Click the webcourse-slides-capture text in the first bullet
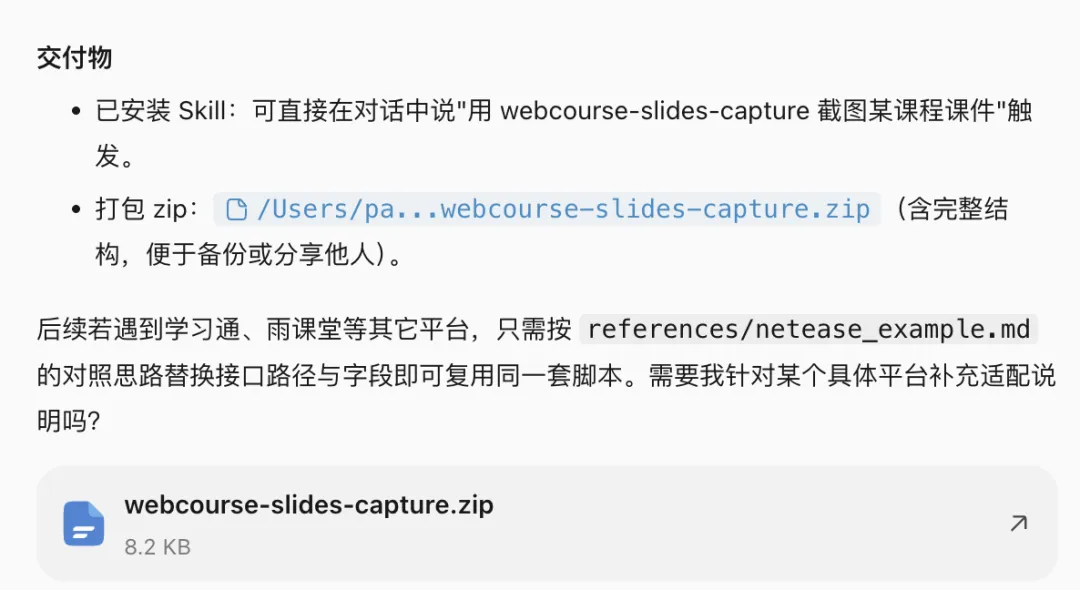 pos(654,111)
